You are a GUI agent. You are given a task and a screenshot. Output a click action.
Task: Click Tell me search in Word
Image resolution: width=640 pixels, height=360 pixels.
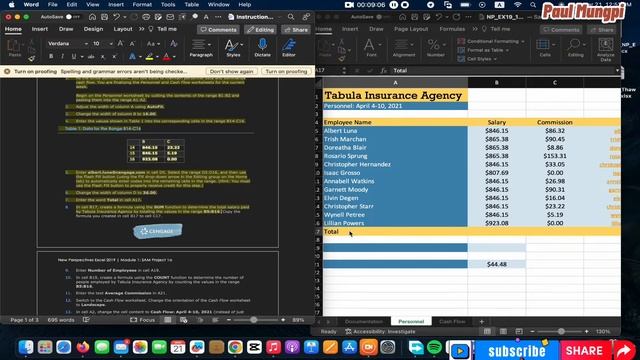point(163,29)
